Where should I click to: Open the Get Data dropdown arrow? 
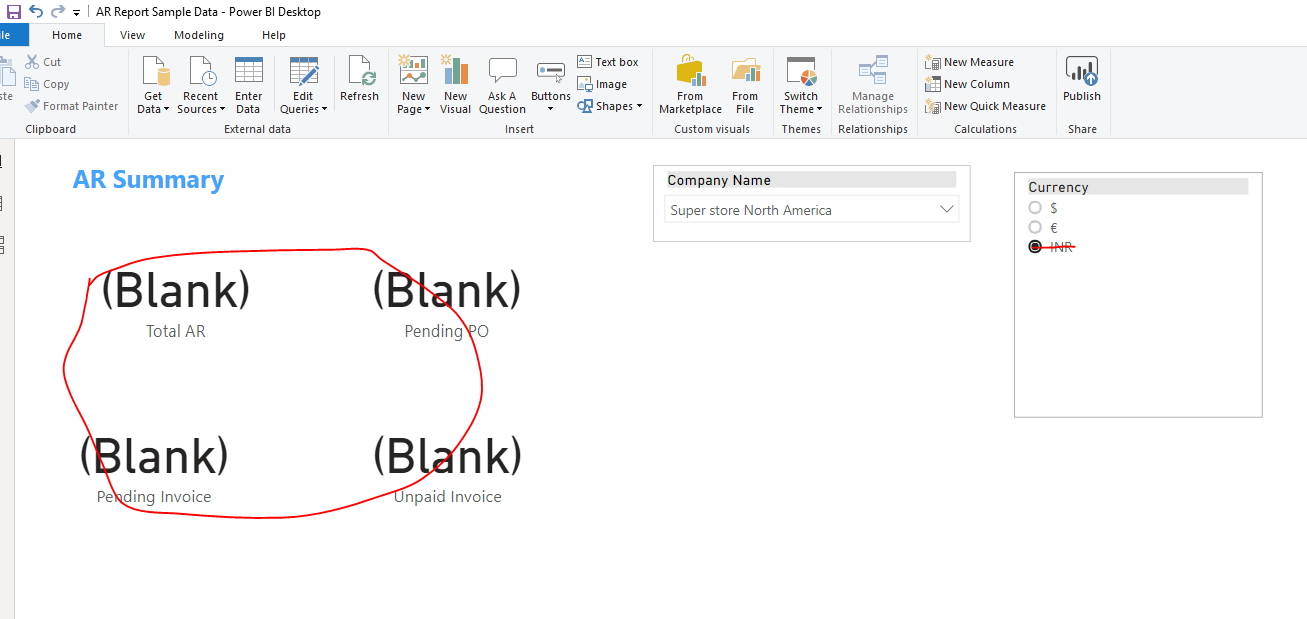pyautogui.click(x=166, y=110)
